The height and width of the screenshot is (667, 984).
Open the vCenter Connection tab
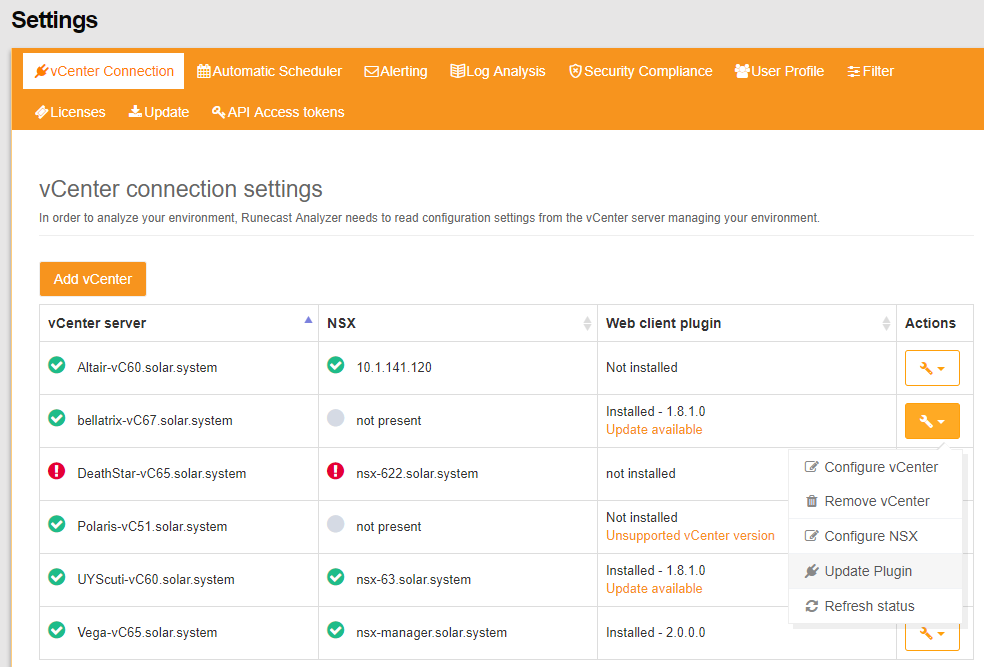(104, 71)
